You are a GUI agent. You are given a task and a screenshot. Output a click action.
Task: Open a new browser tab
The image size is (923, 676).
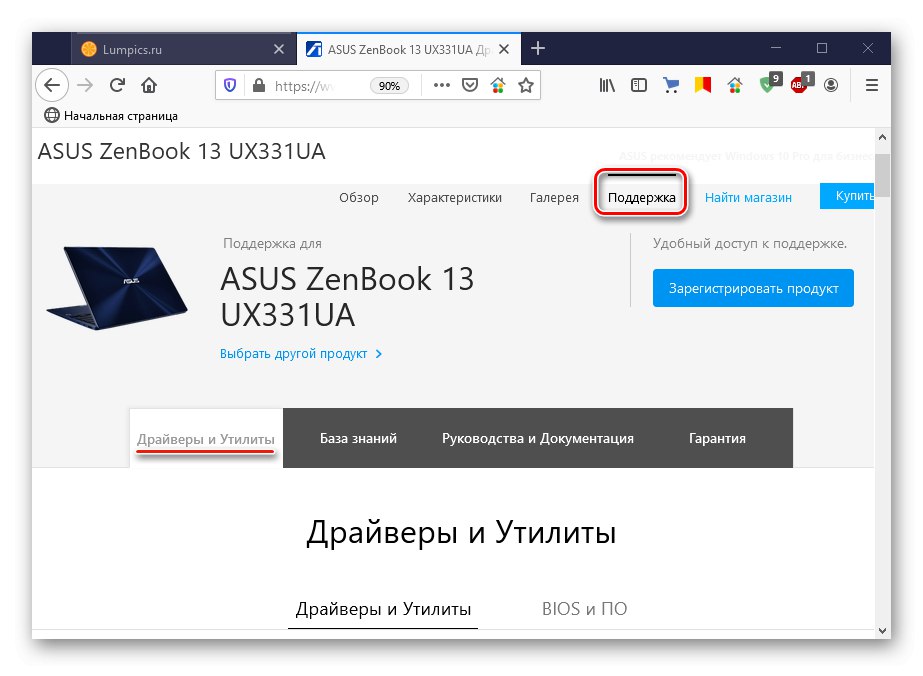[537, 48]
